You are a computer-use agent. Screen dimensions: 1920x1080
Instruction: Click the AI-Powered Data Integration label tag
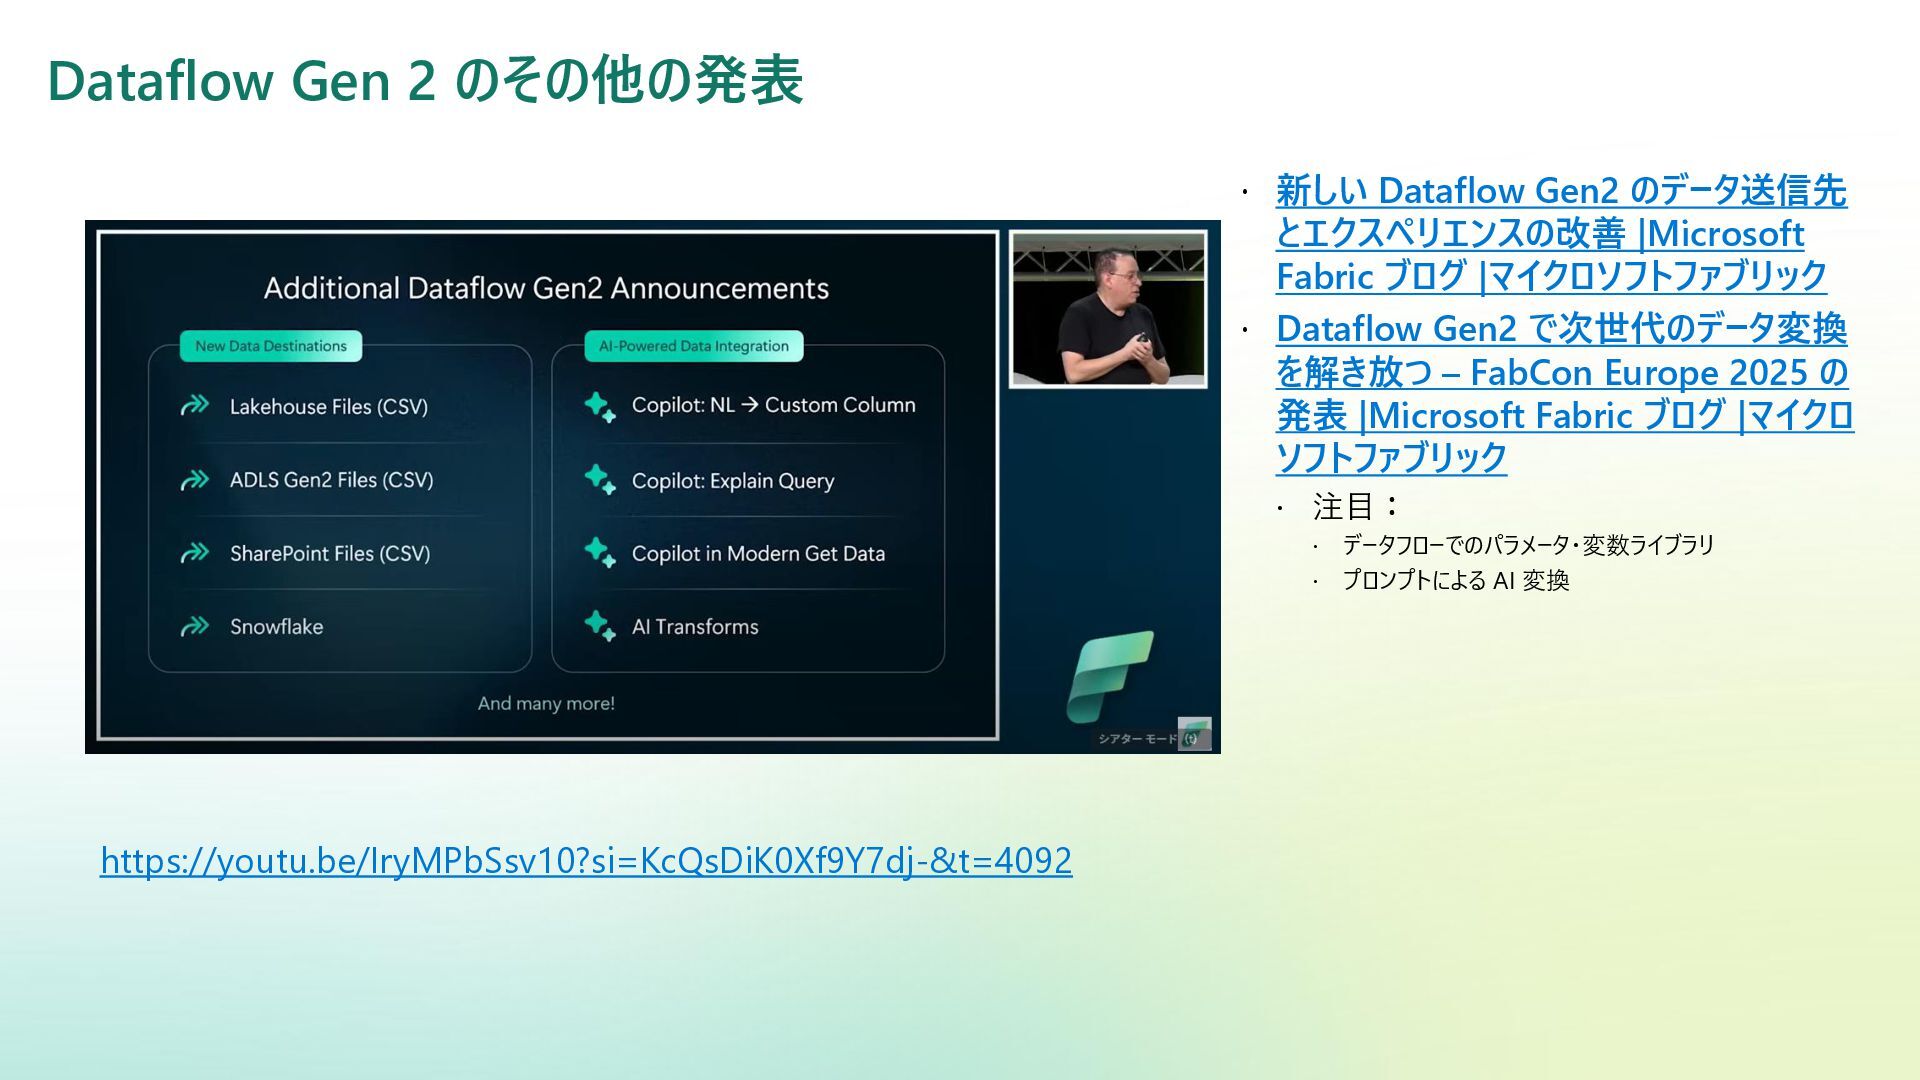point(693,346)
